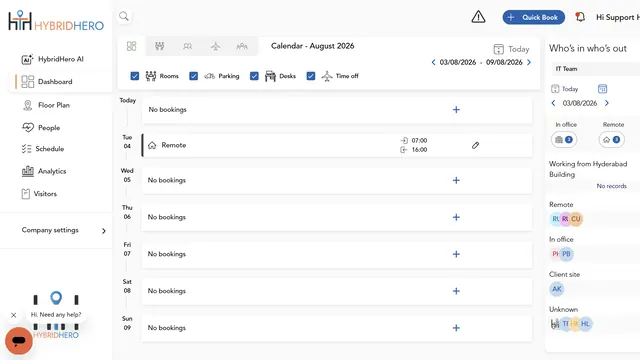Open the search magnifier icon
The width and height of the screenshot is (640, 360).
pyautogui.click(x=124, y=16)
